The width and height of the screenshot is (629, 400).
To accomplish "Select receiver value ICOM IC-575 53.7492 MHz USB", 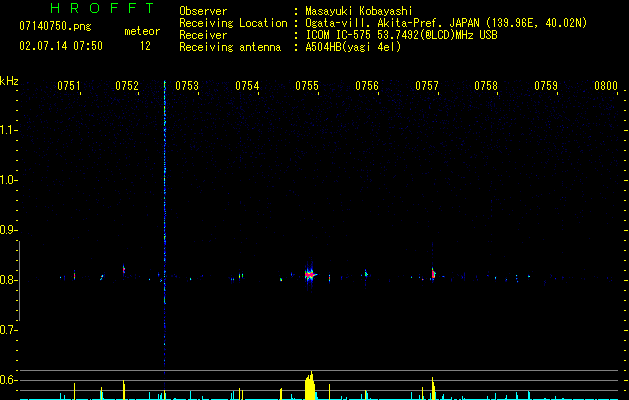I will click(x=401, y=35).
